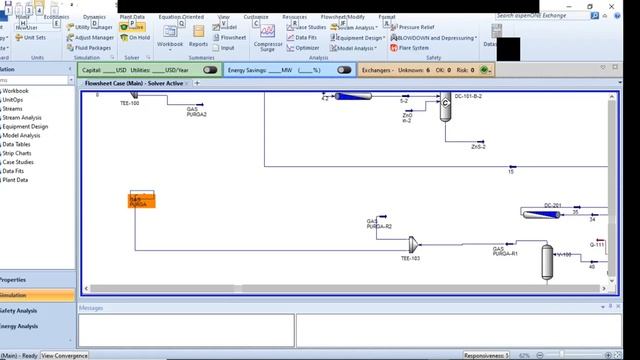Select TEE-103 tee on flowsheet
640x360 pixels.
pyautogui.click(x=413, y=244)
